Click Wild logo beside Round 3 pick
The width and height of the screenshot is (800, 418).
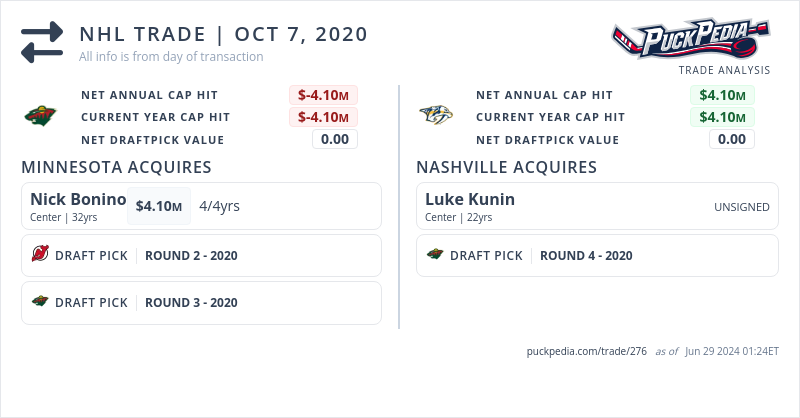tap(40, 302)
